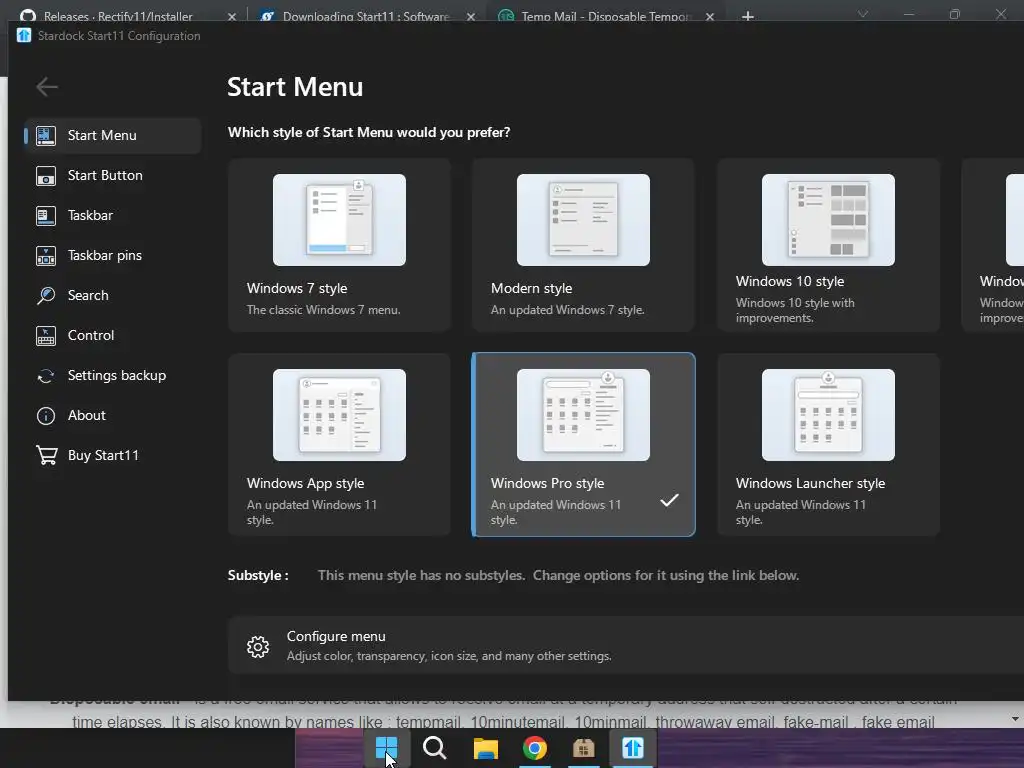Open the Windows Start button on taskbar
The height and width of the screenshot is (768, 1024).
(x=387, y=748)
